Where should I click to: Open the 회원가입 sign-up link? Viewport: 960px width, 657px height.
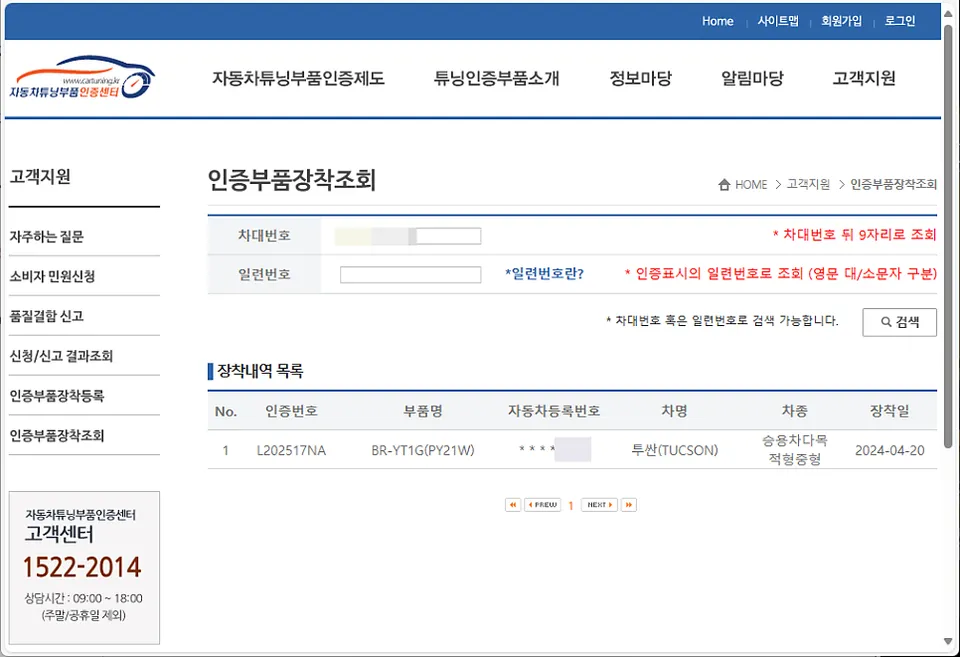pyautogui.click(x=841, y=21)
